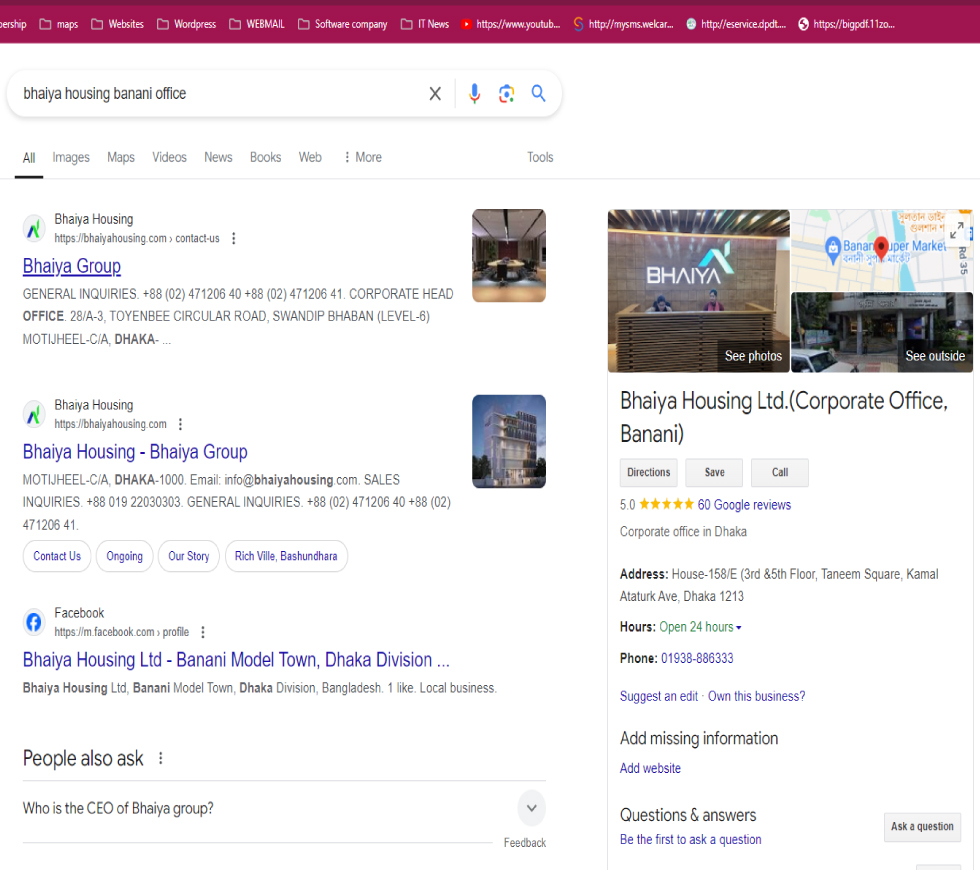The image size is (980, 870).
Task: Open the building render result thumbnail
Action: (x=509, y=441)
